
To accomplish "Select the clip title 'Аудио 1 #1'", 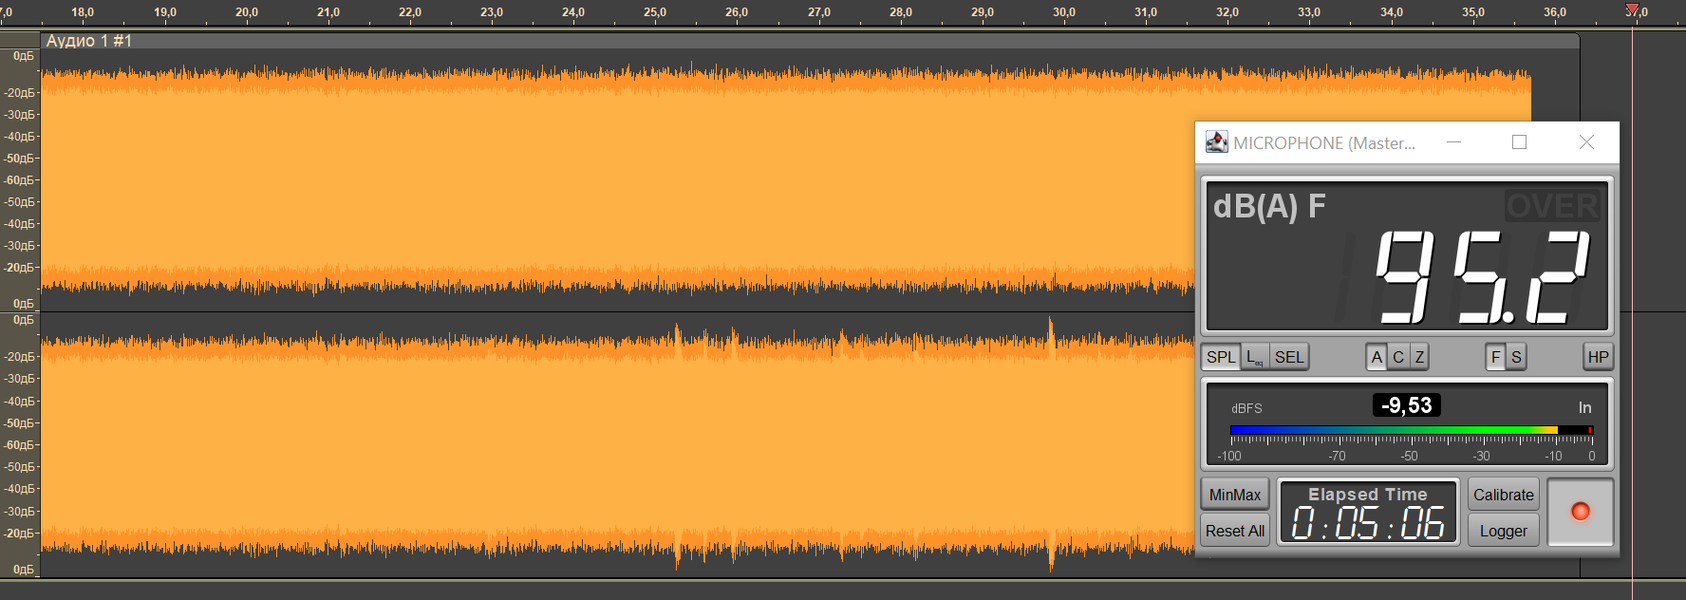I will [x=89, y=41].
